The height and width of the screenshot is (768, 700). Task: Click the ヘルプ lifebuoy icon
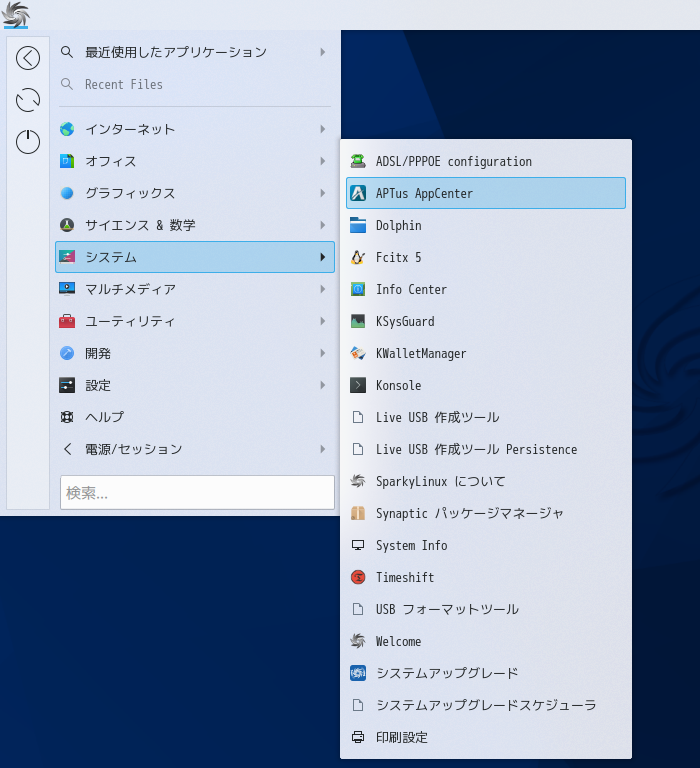(67, 417)
